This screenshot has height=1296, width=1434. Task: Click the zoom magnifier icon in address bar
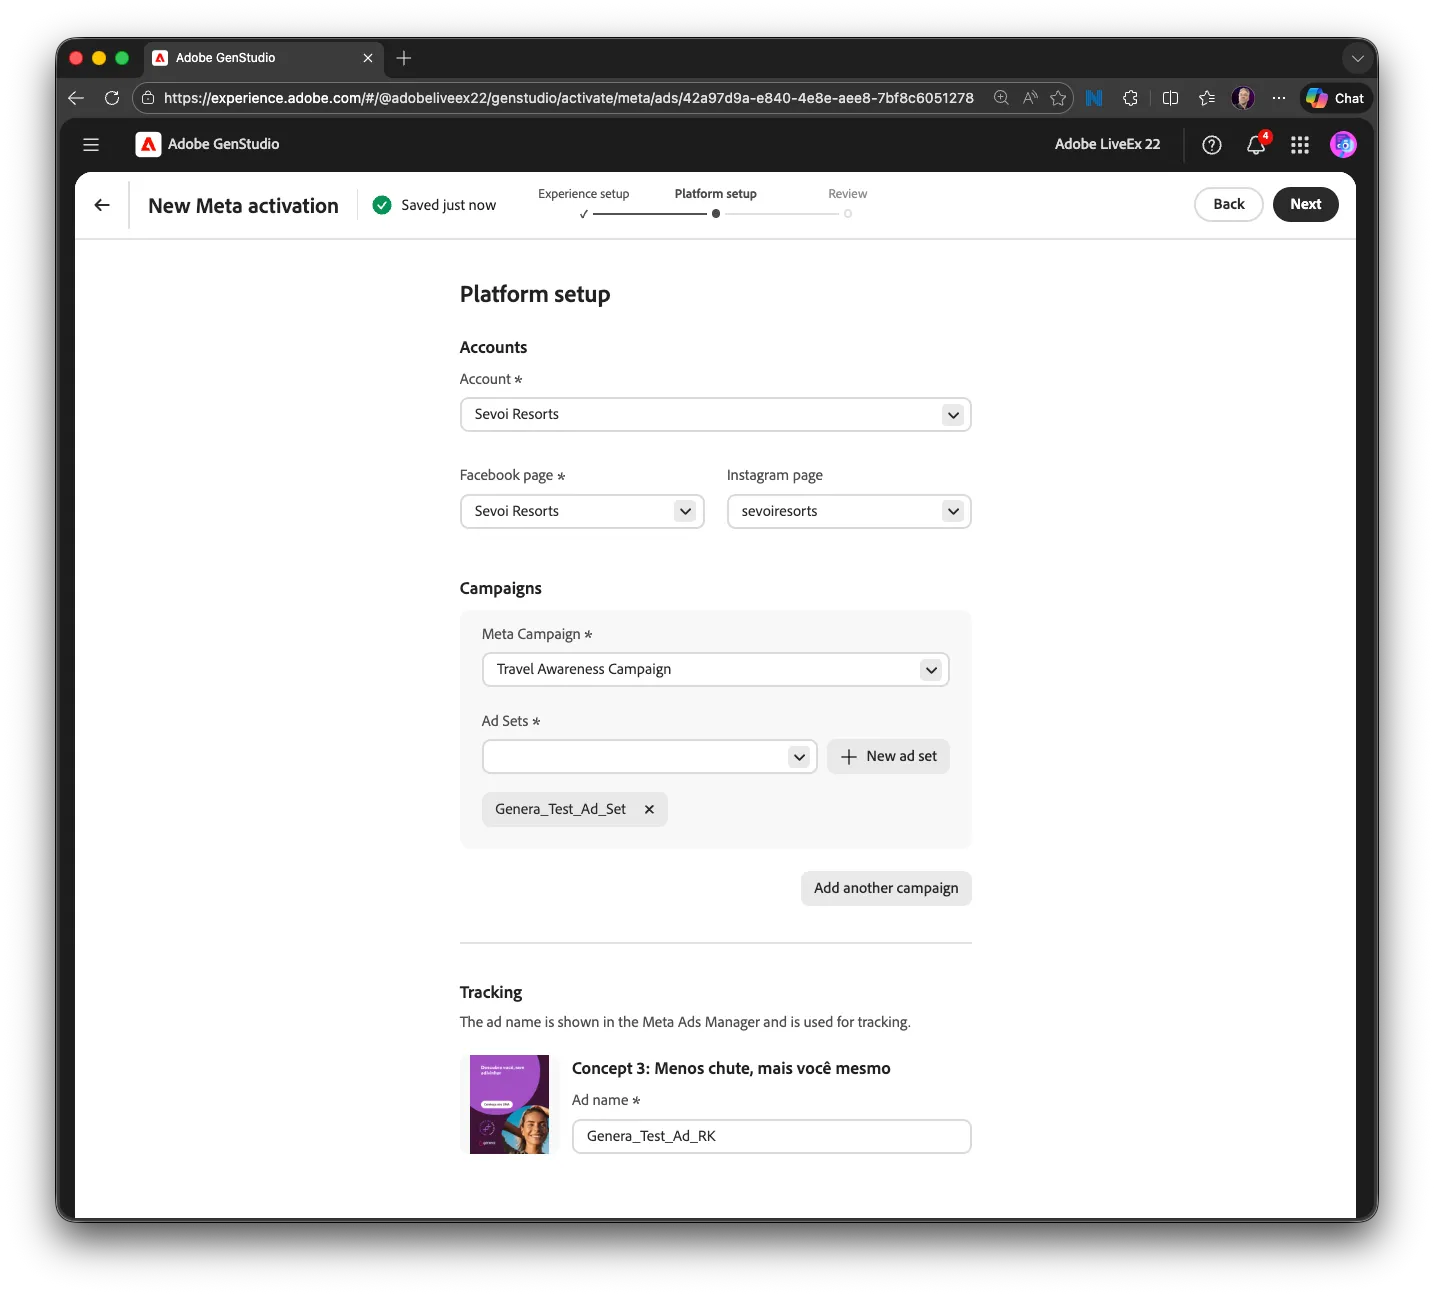tap(1001, 98)
